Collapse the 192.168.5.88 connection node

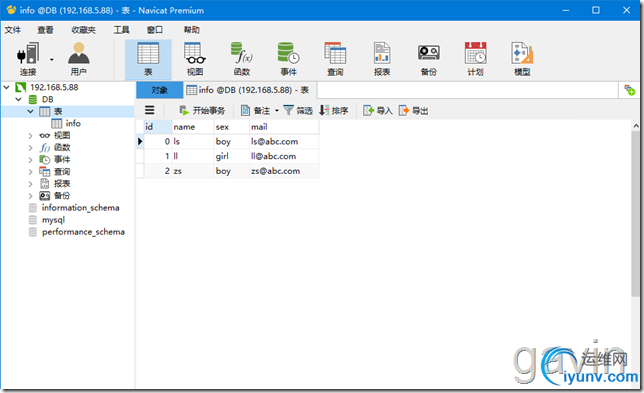click(x=7, y=87)
